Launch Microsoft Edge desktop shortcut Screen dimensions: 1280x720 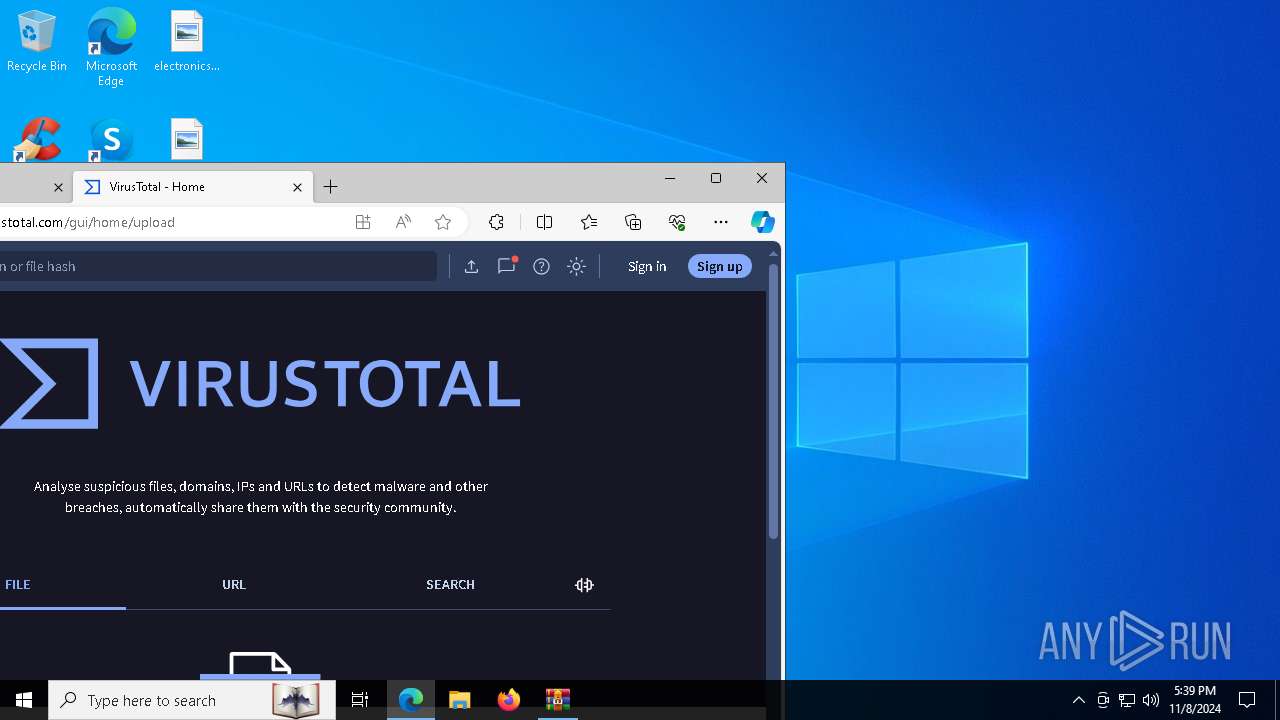coord(111,46)
